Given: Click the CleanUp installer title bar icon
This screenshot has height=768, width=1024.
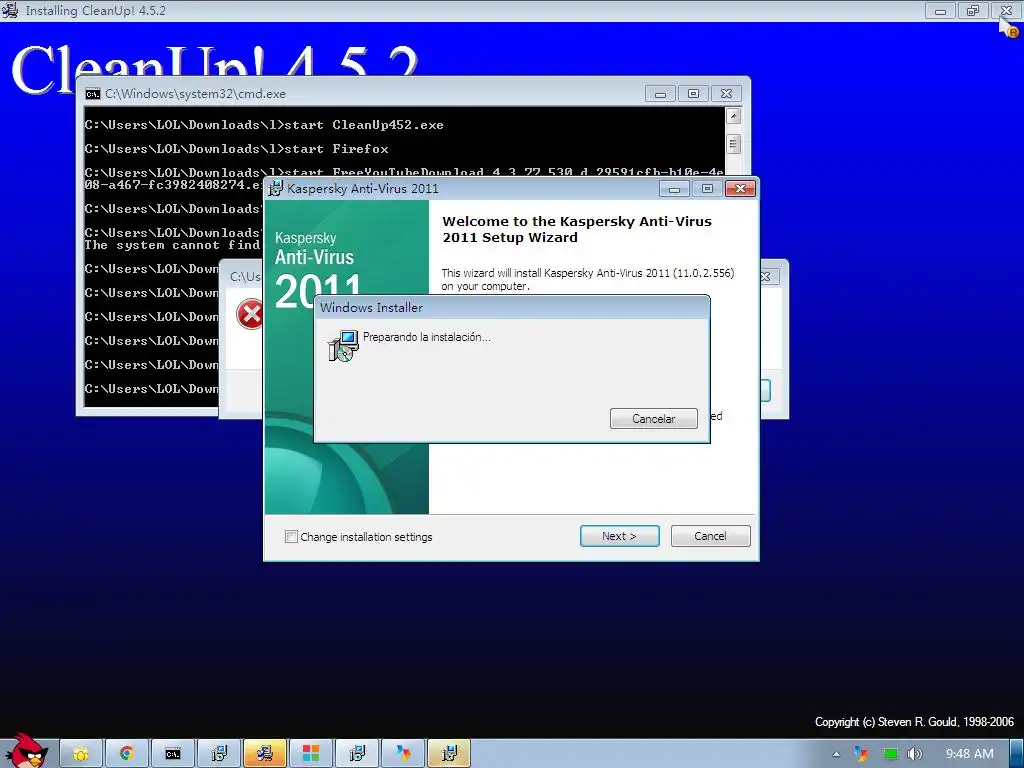Looking at the screenshot, I should [x=10, y=10].
